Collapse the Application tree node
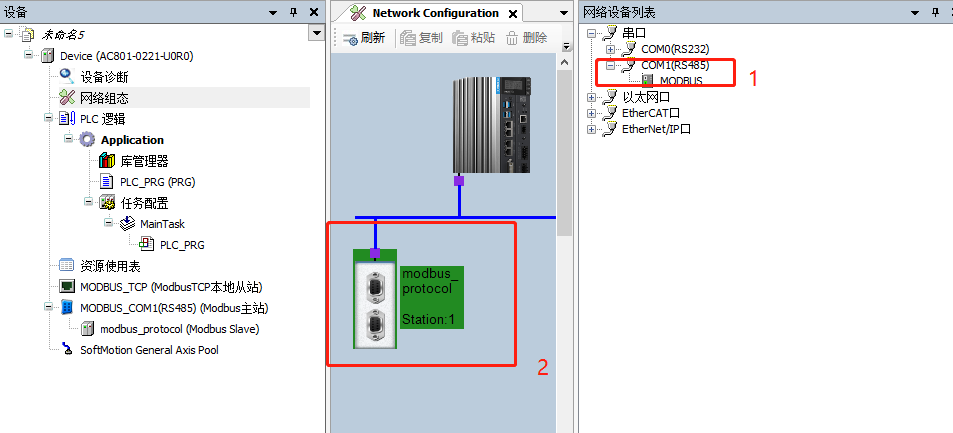 coord(70,140)
